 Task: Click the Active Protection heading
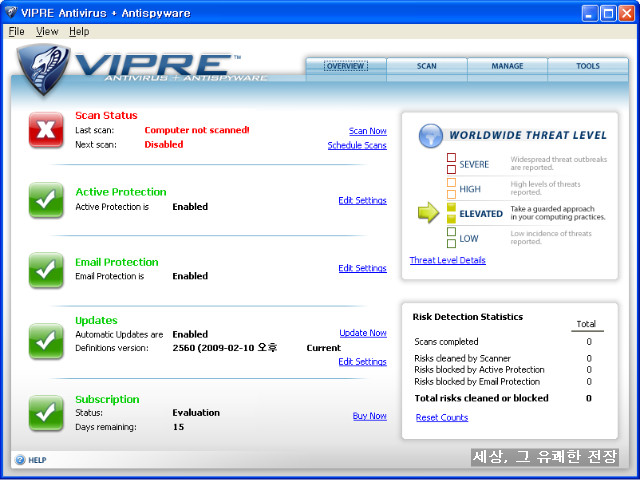(x=121, y=192)
